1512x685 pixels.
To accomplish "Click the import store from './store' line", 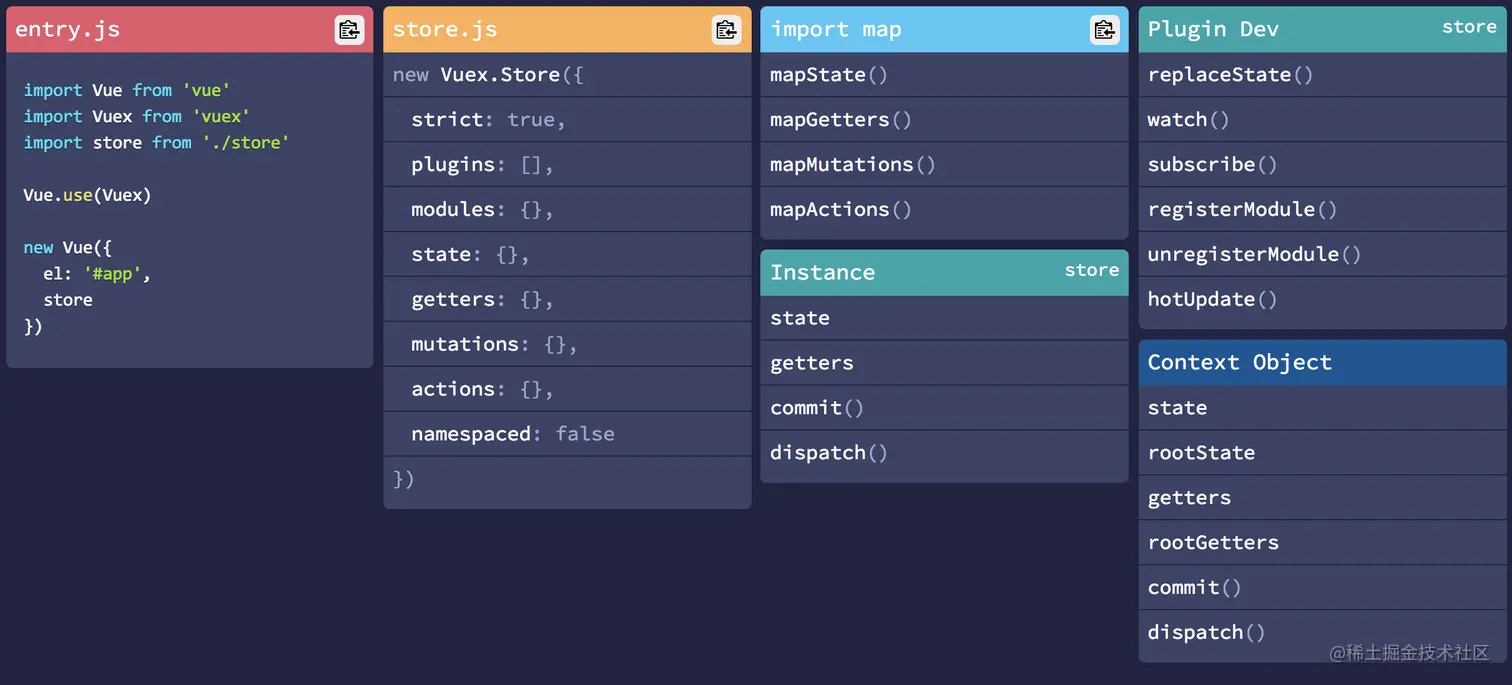I will pyautogui.click(x=156, y=142).
